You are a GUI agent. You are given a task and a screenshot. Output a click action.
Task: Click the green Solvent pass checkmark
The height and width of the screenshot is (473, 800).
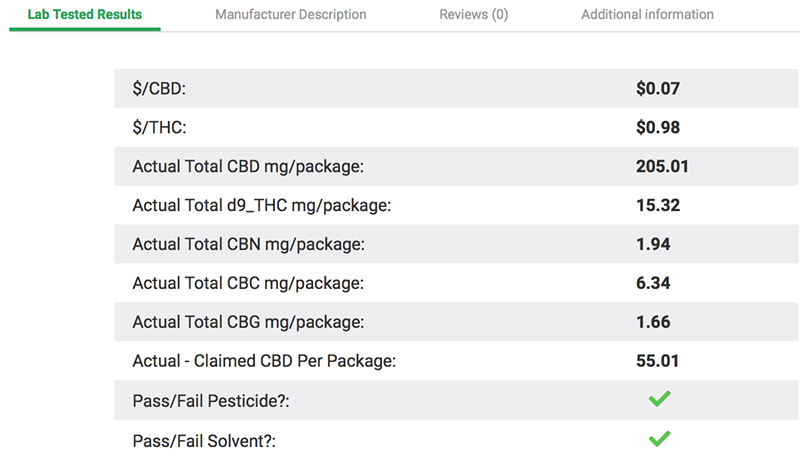[659, 439]
